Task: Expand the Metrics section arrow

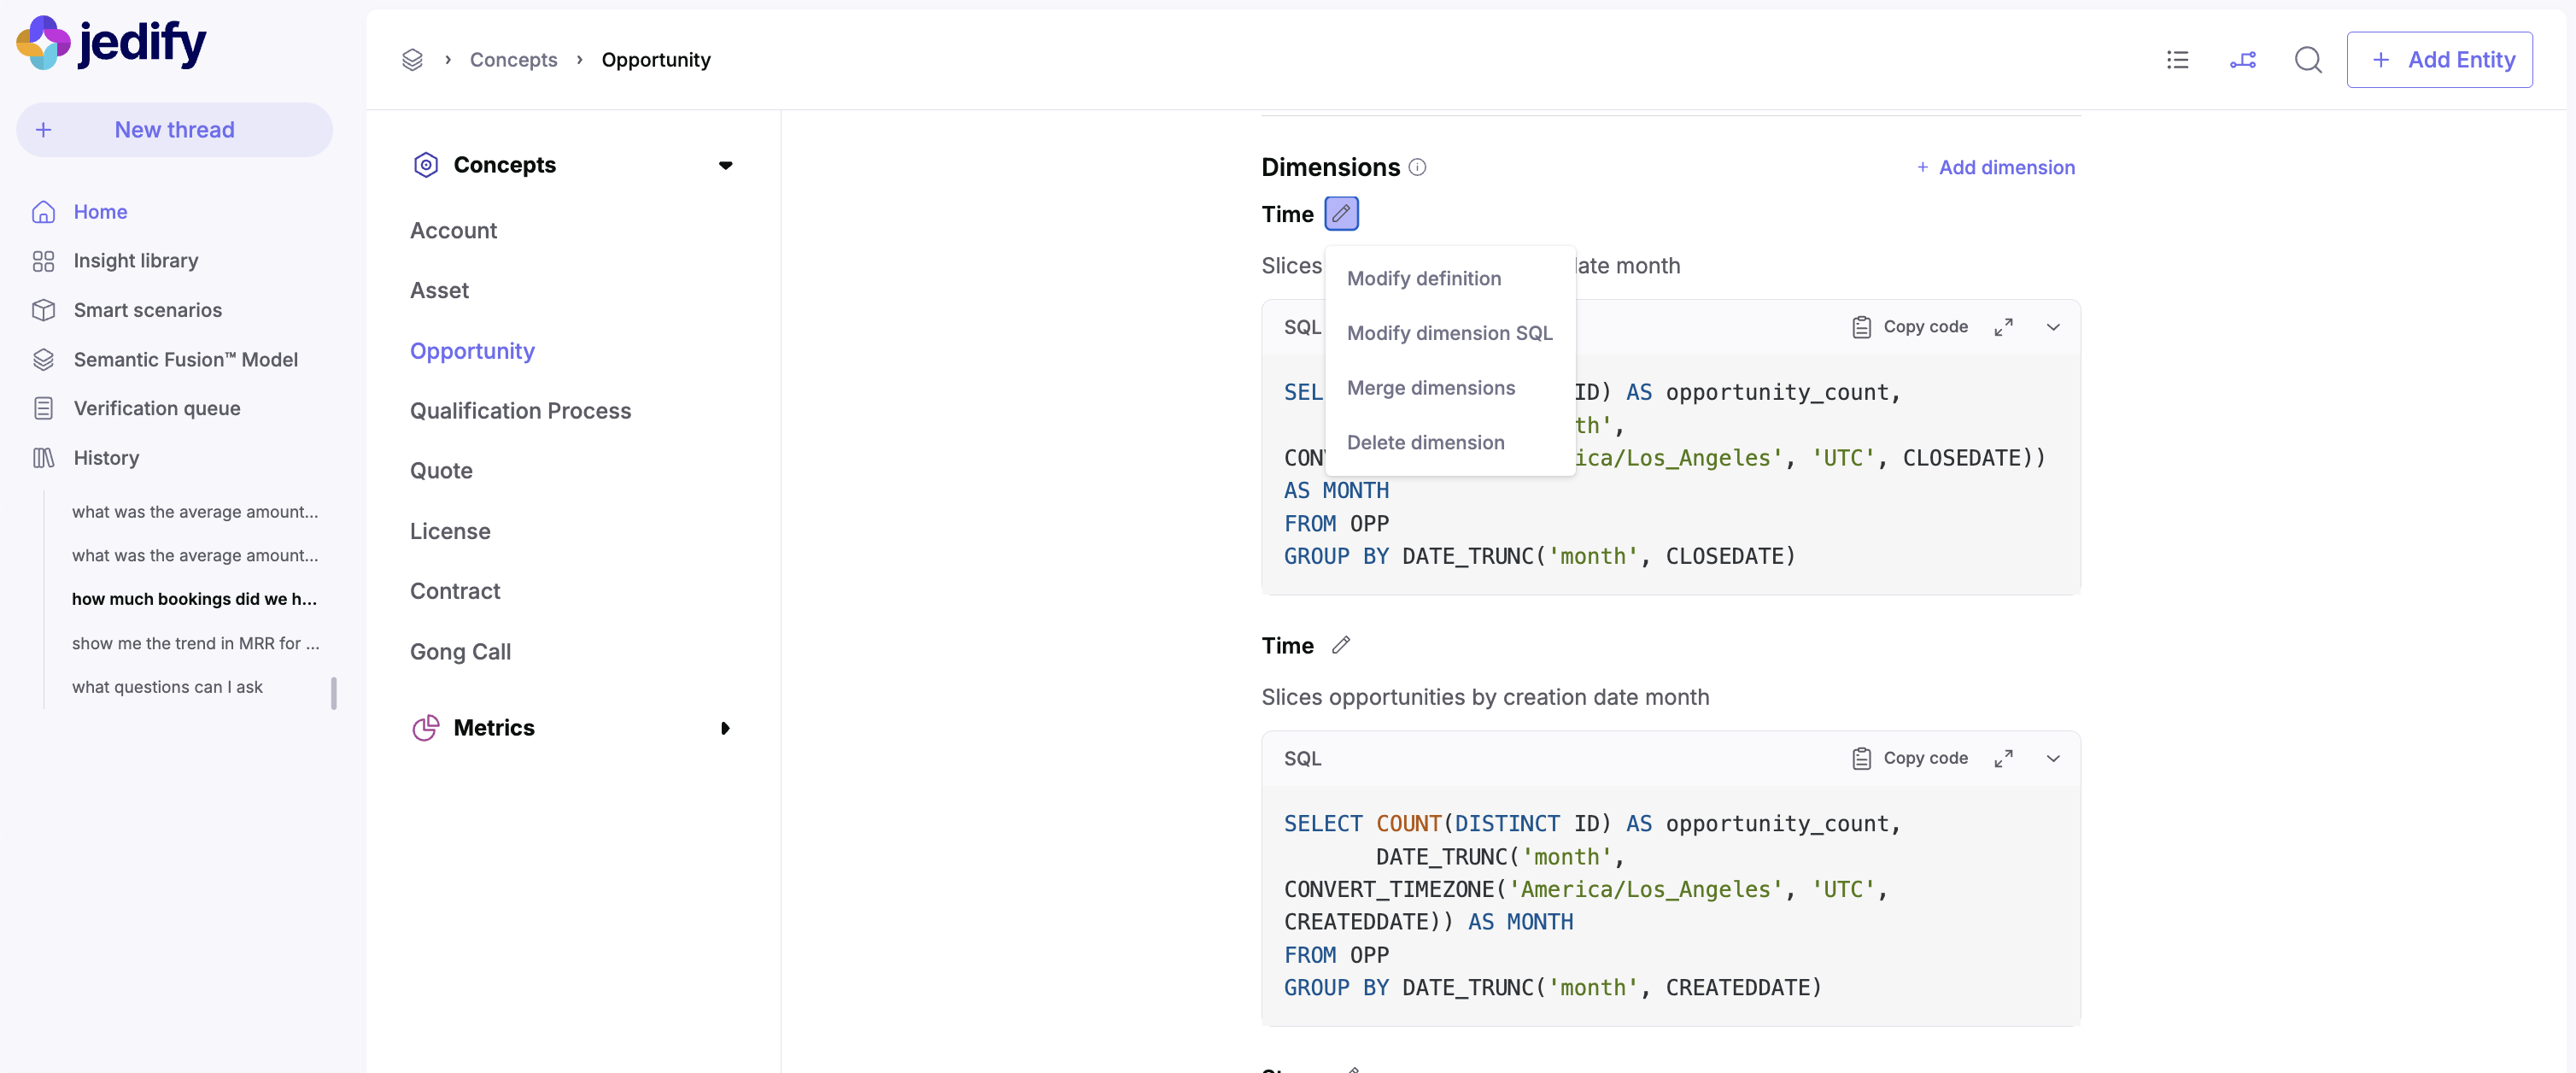Action: (725, 728)
